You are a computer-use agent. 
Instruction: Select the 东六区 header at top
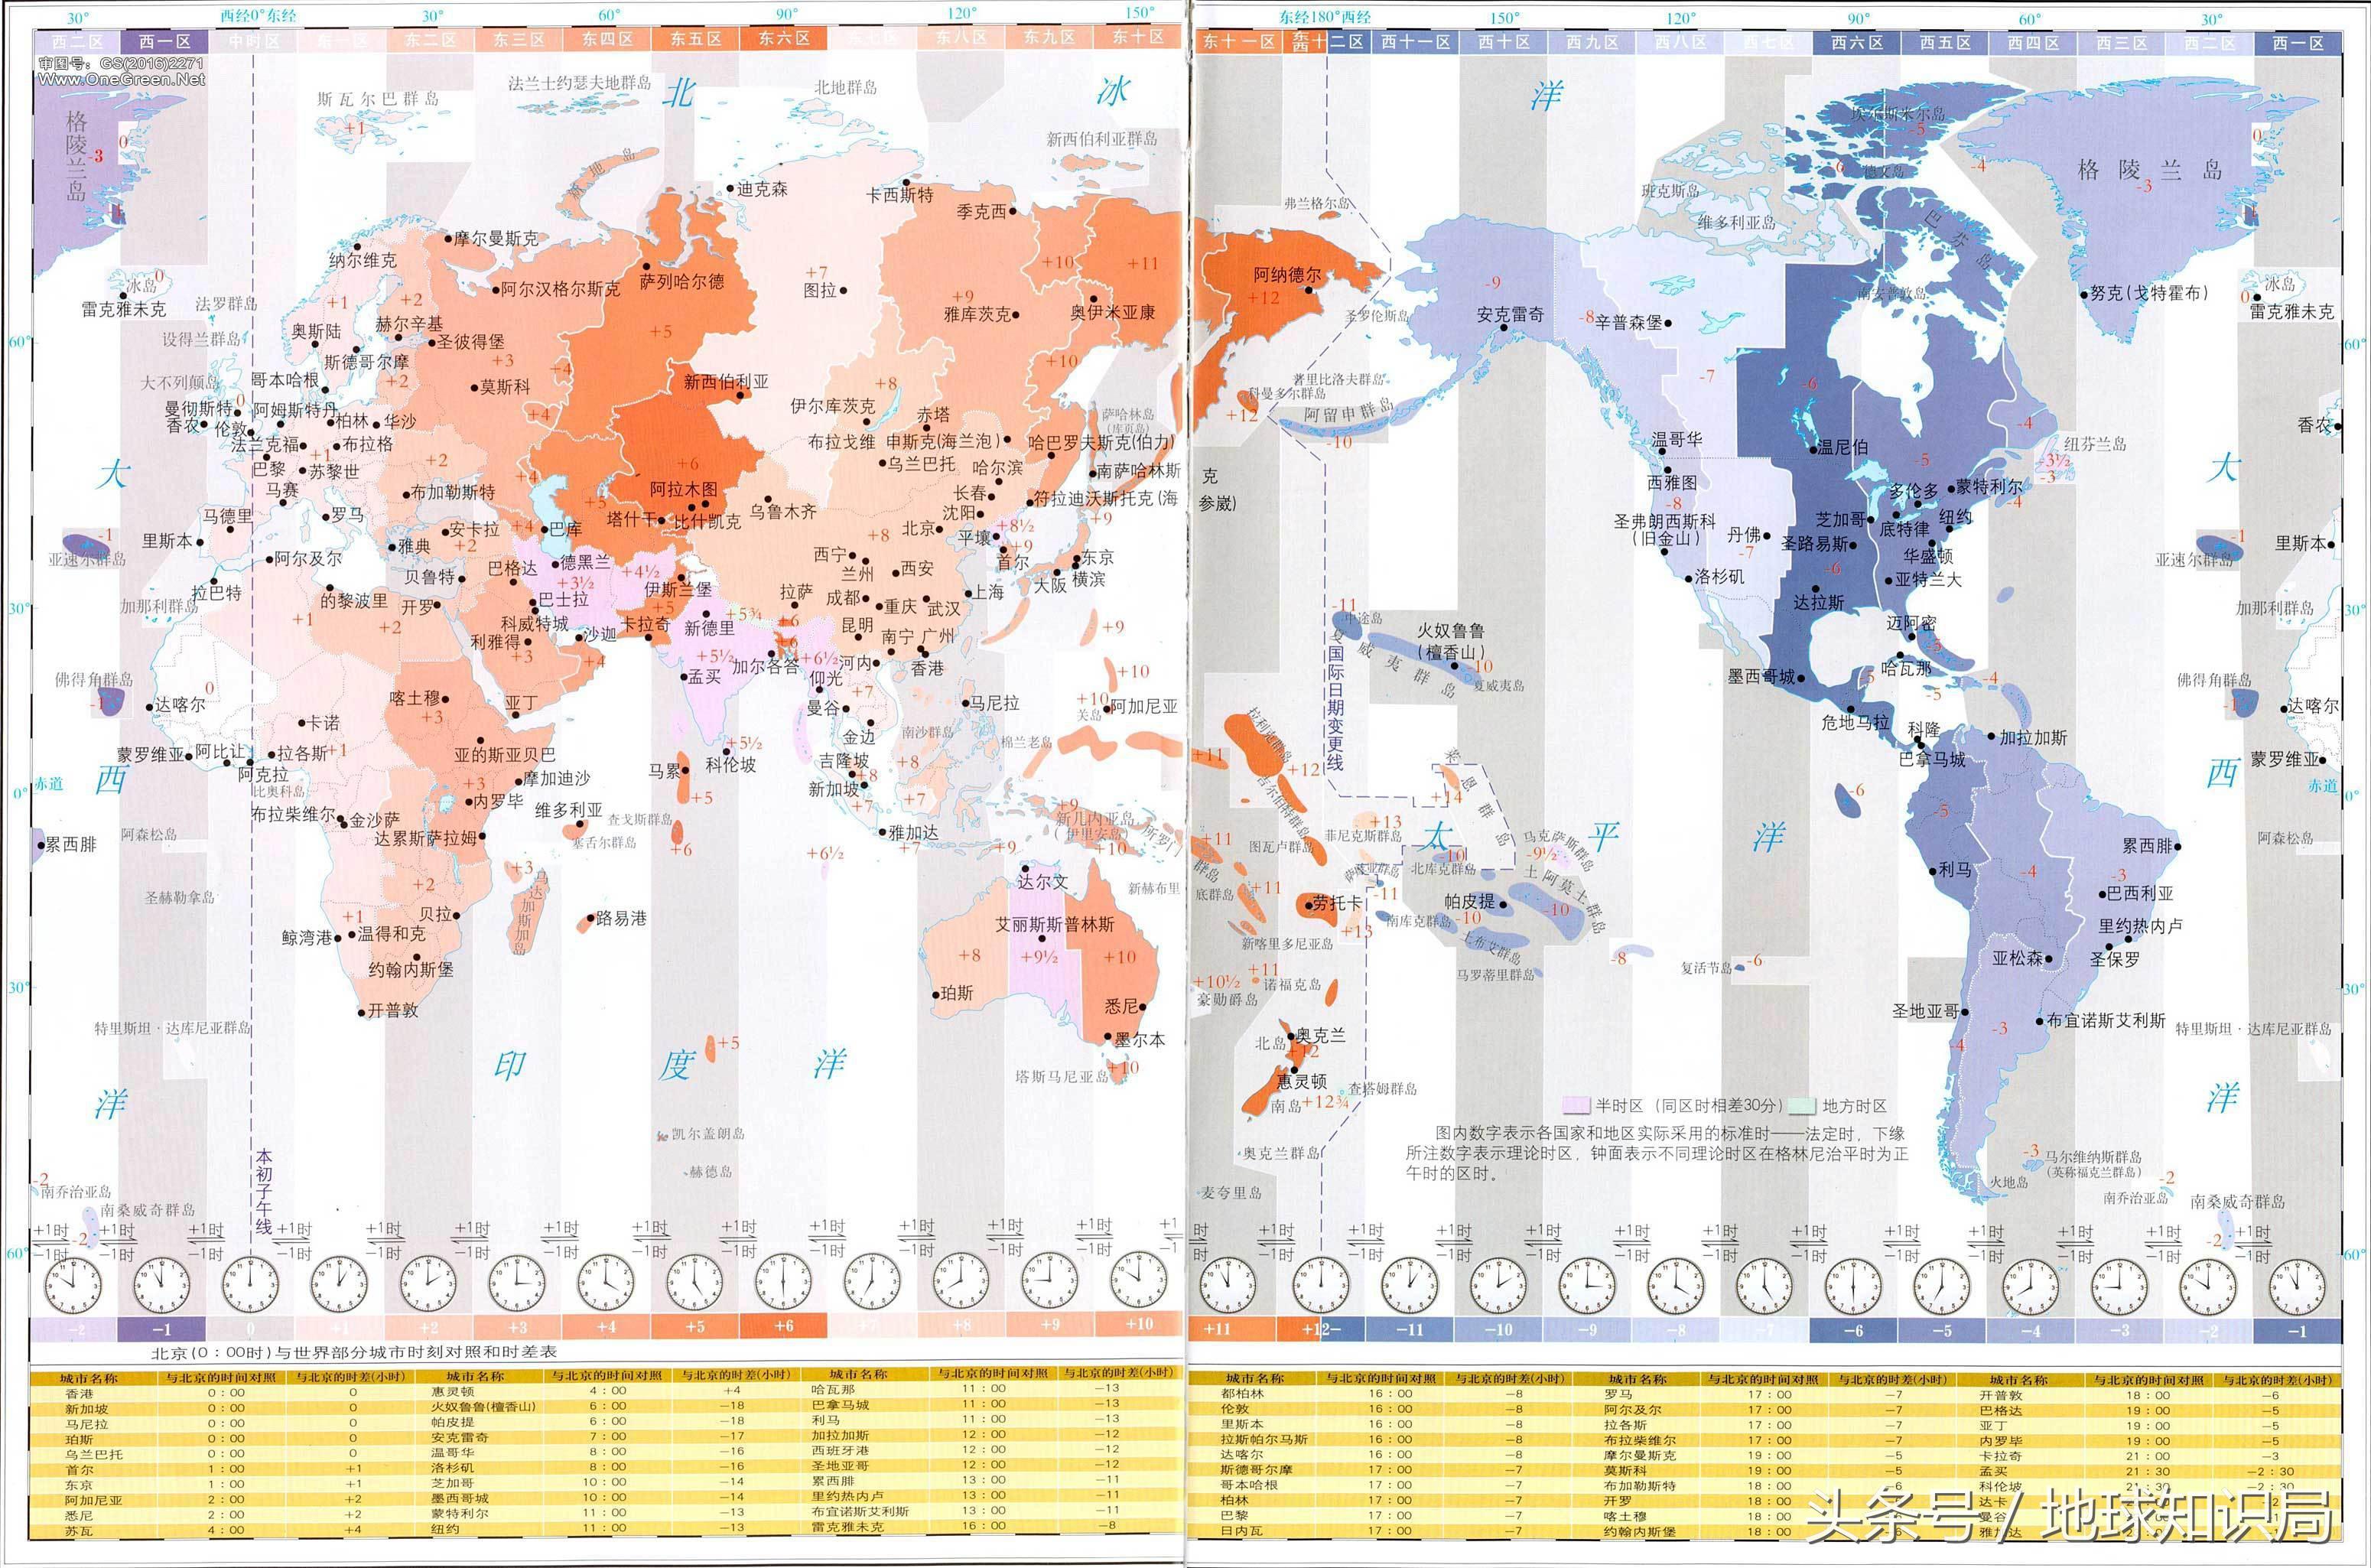point(783,39)
